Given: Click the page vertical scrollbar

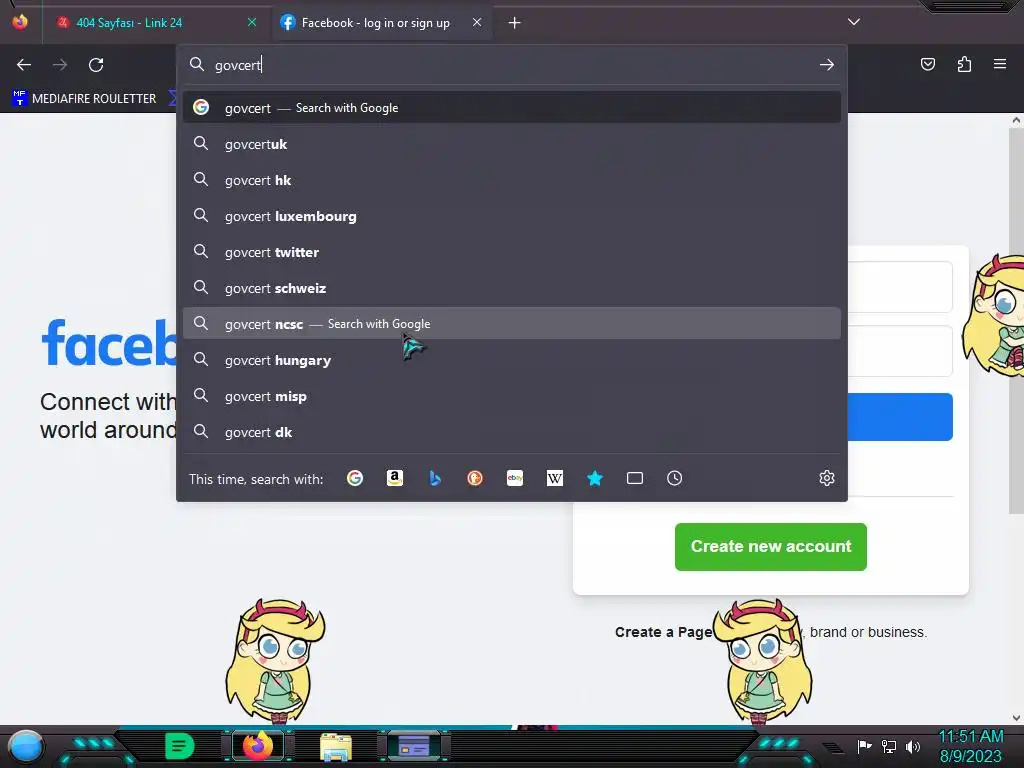Looking at the screenshot, I should [1016, 320].
